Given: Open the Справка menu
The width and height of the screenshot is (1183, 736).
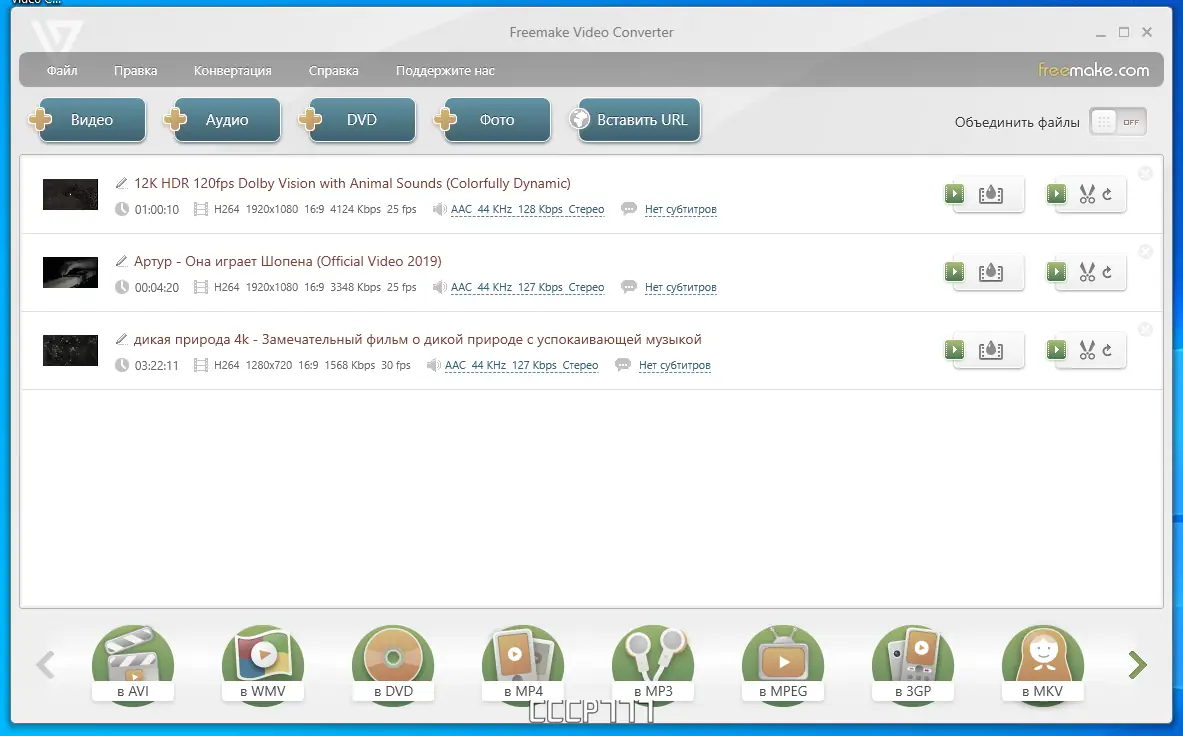Looking at the screenshot, I should 333,70.
